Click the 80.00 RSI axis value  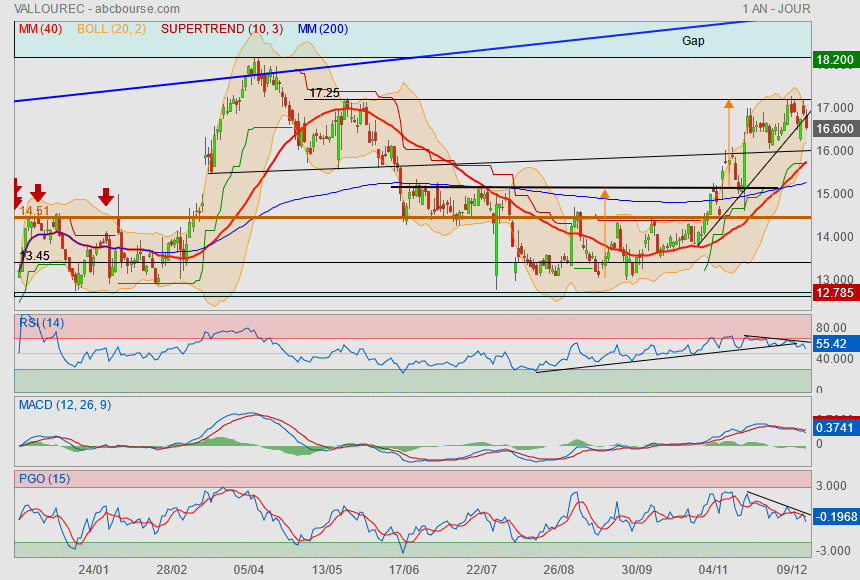coord(831,328)
